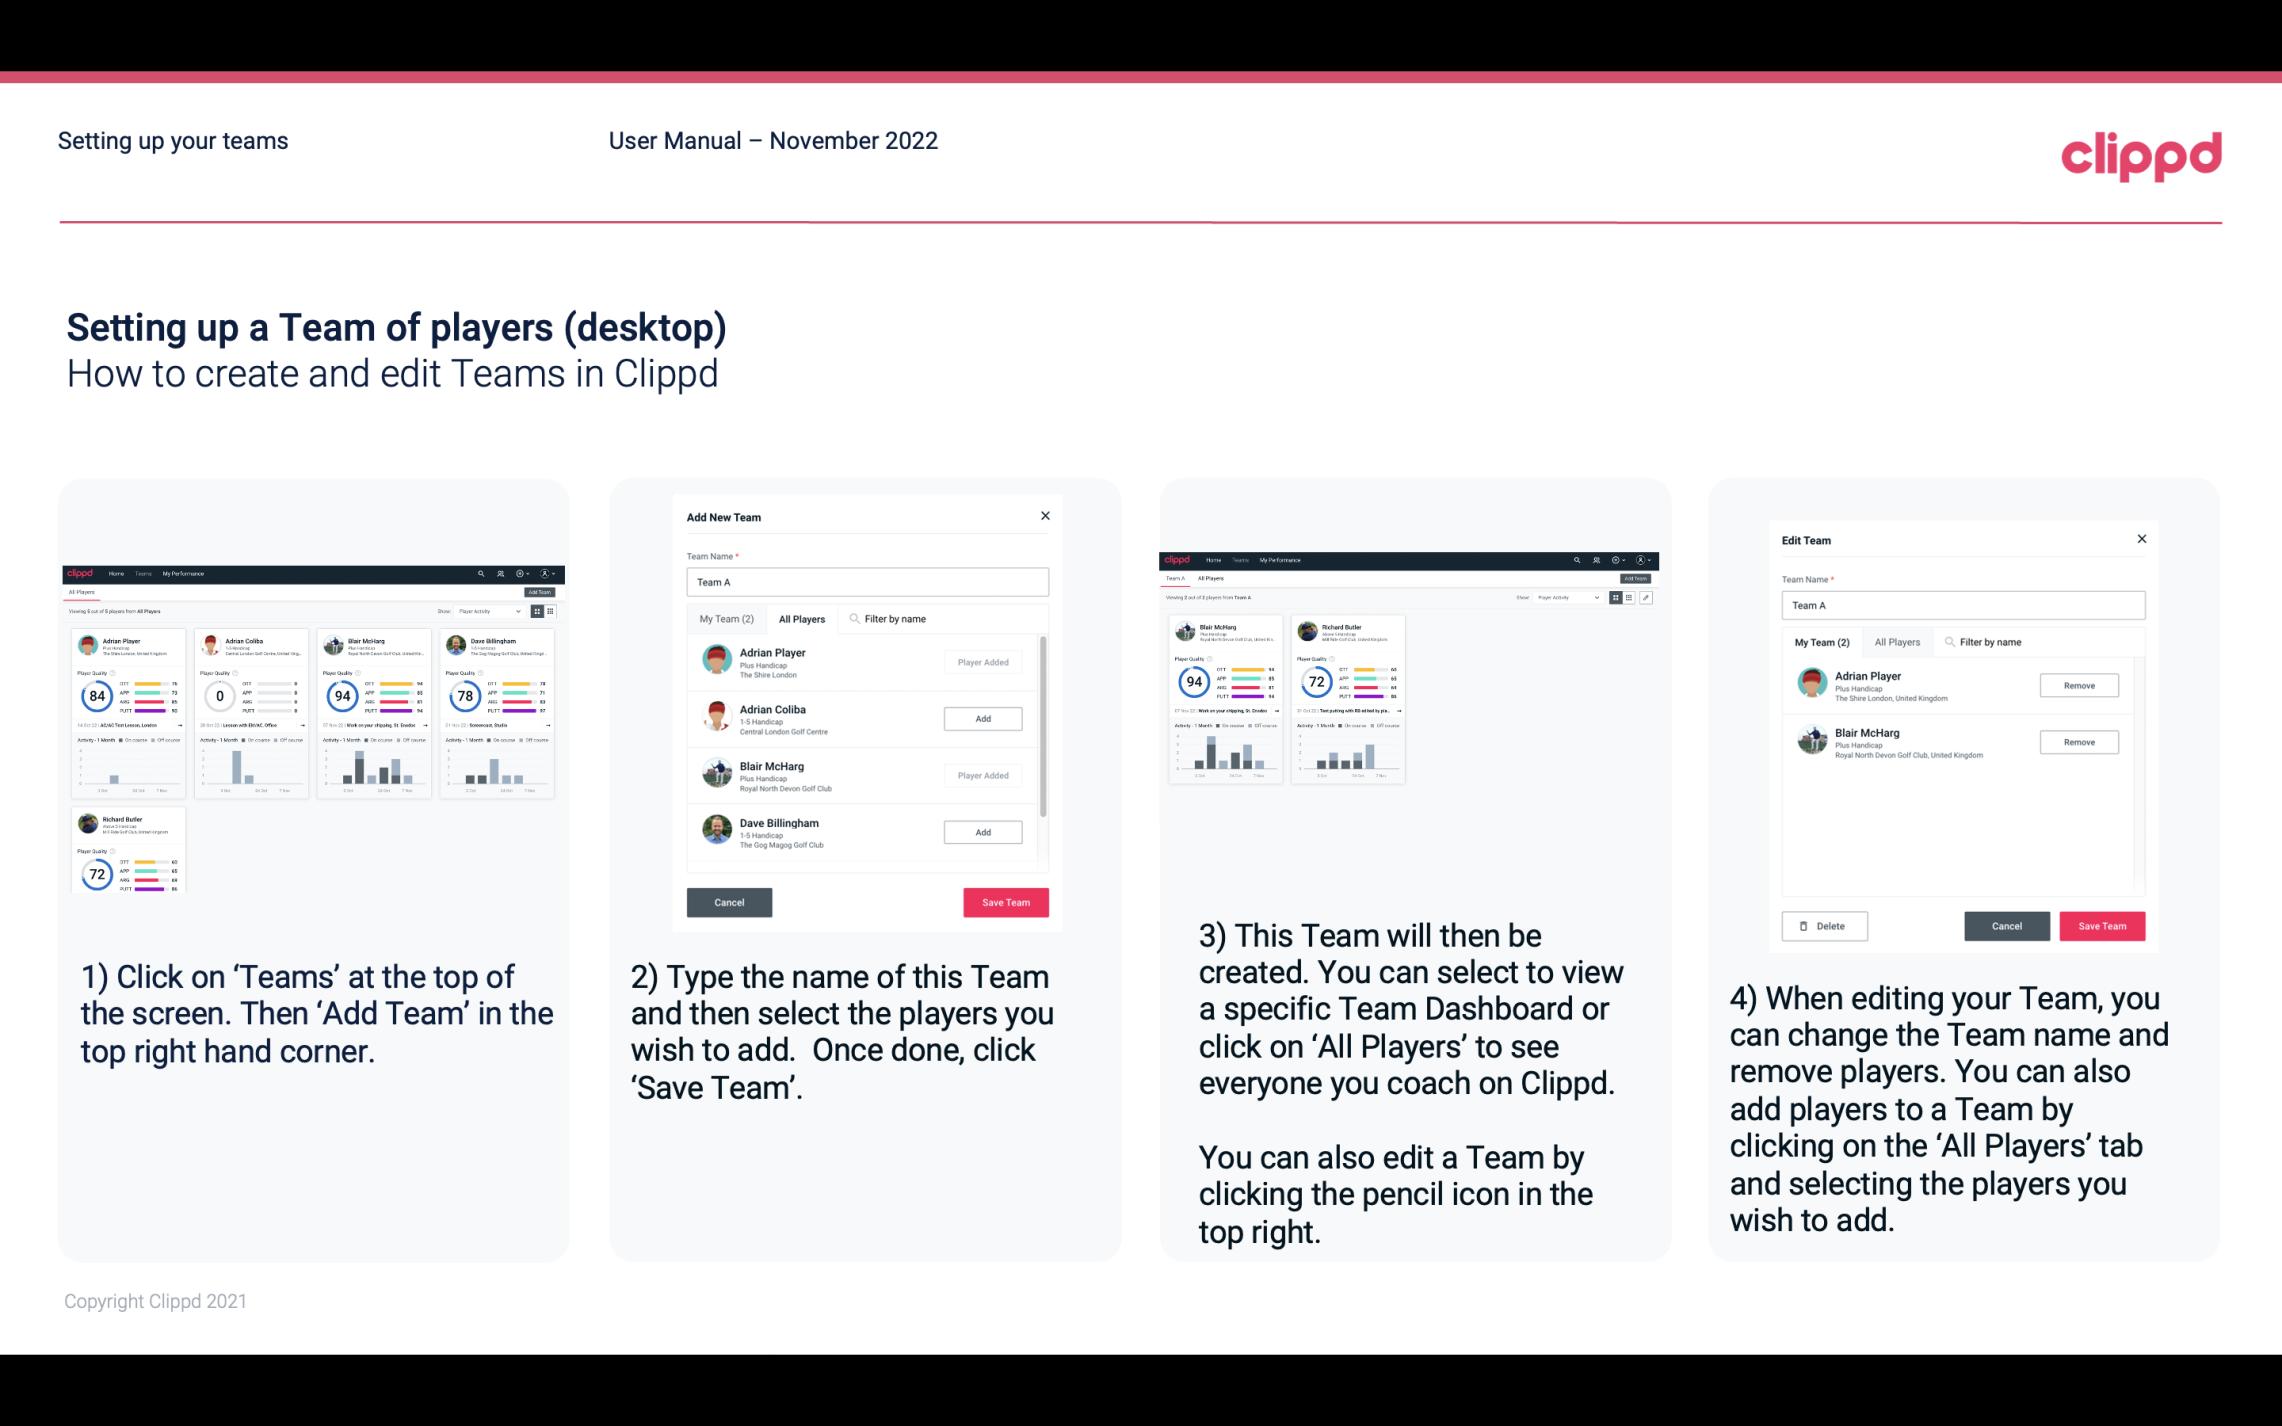The width and height of the screenshot is (2282, 1426).
Task: Click the close X on Add New Team dialog
Action: click(x=1043, y=516)
